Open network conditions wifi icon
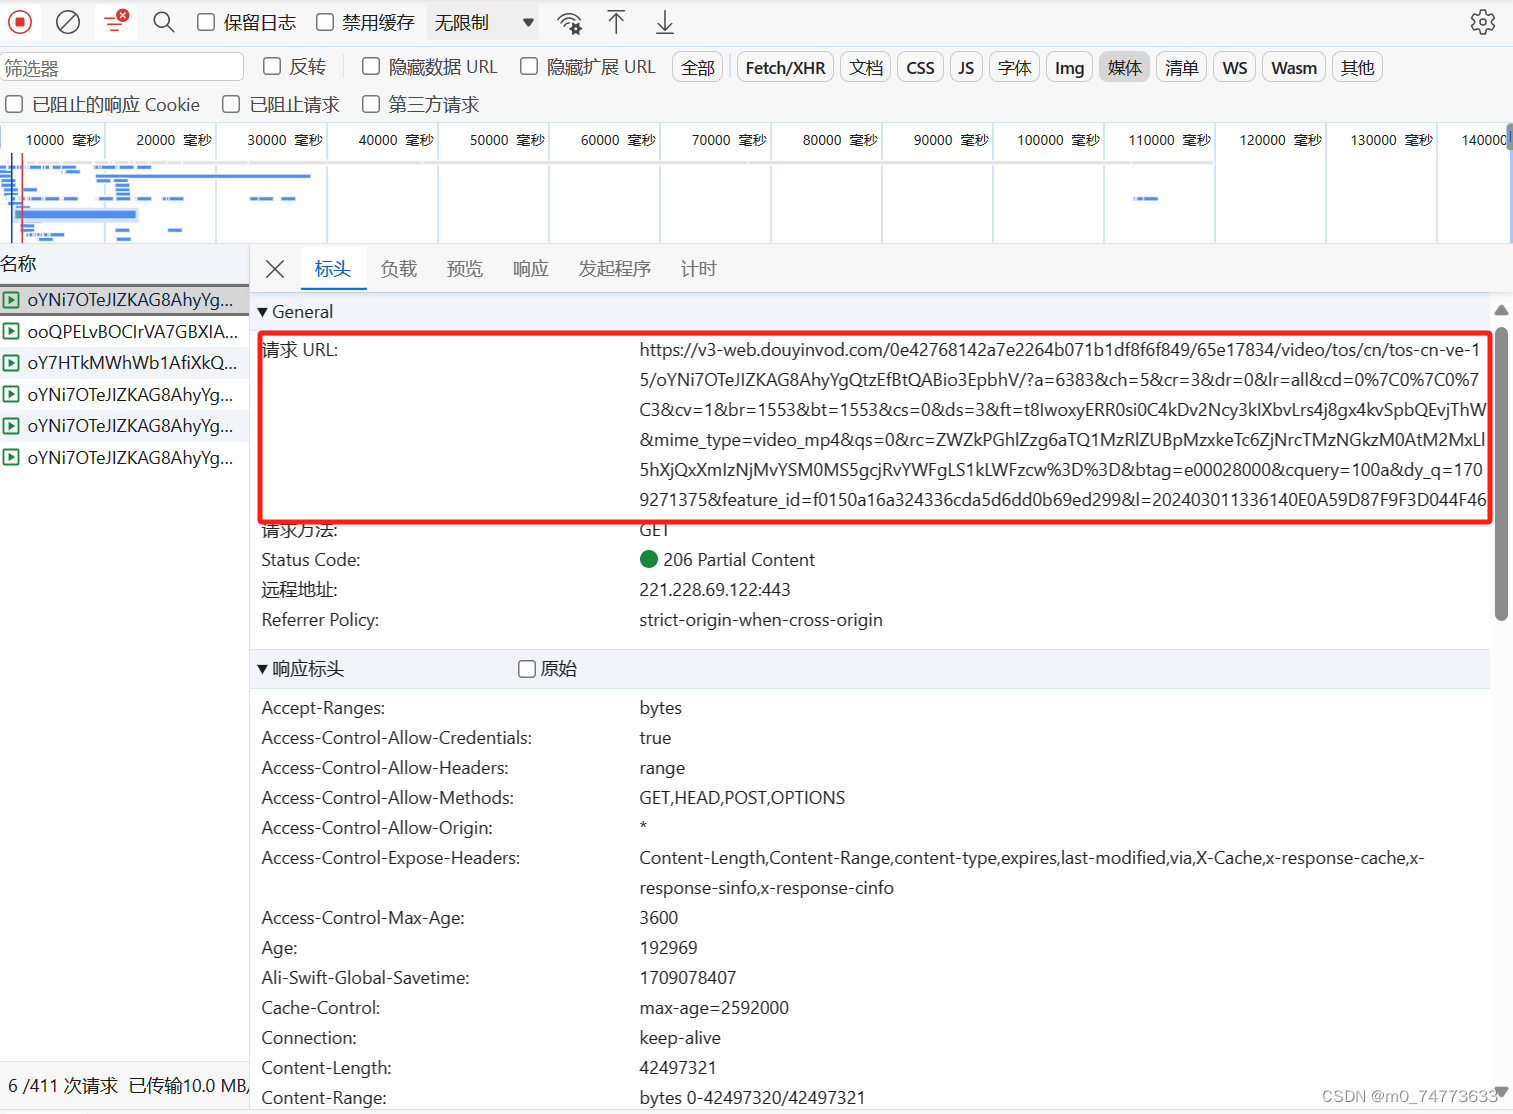The image size is (1513, 1114). tap(570, 22)
